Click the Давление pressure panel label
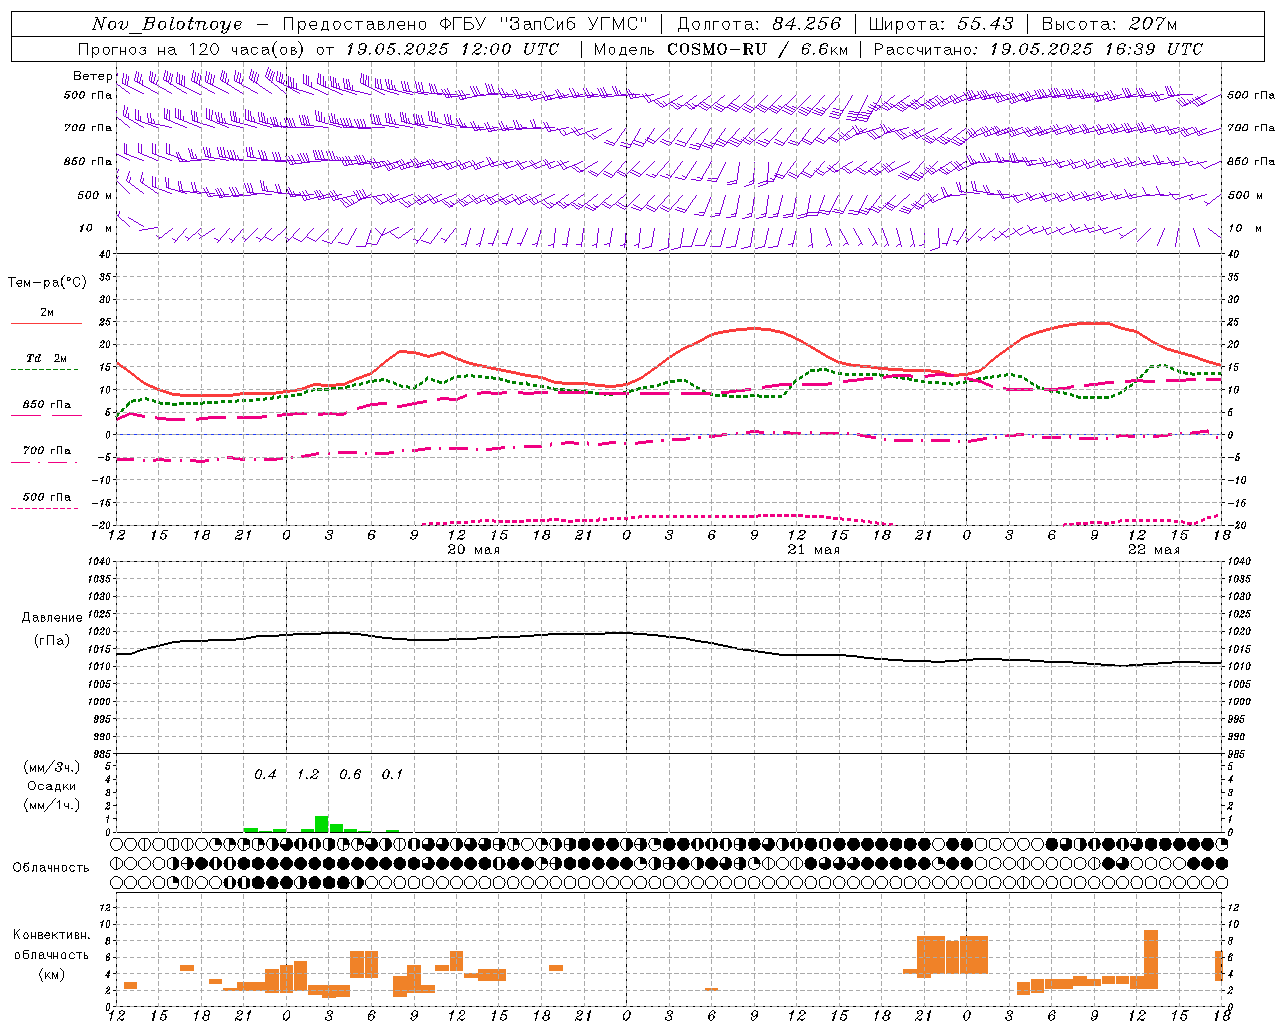 click(x=52, y=618)
